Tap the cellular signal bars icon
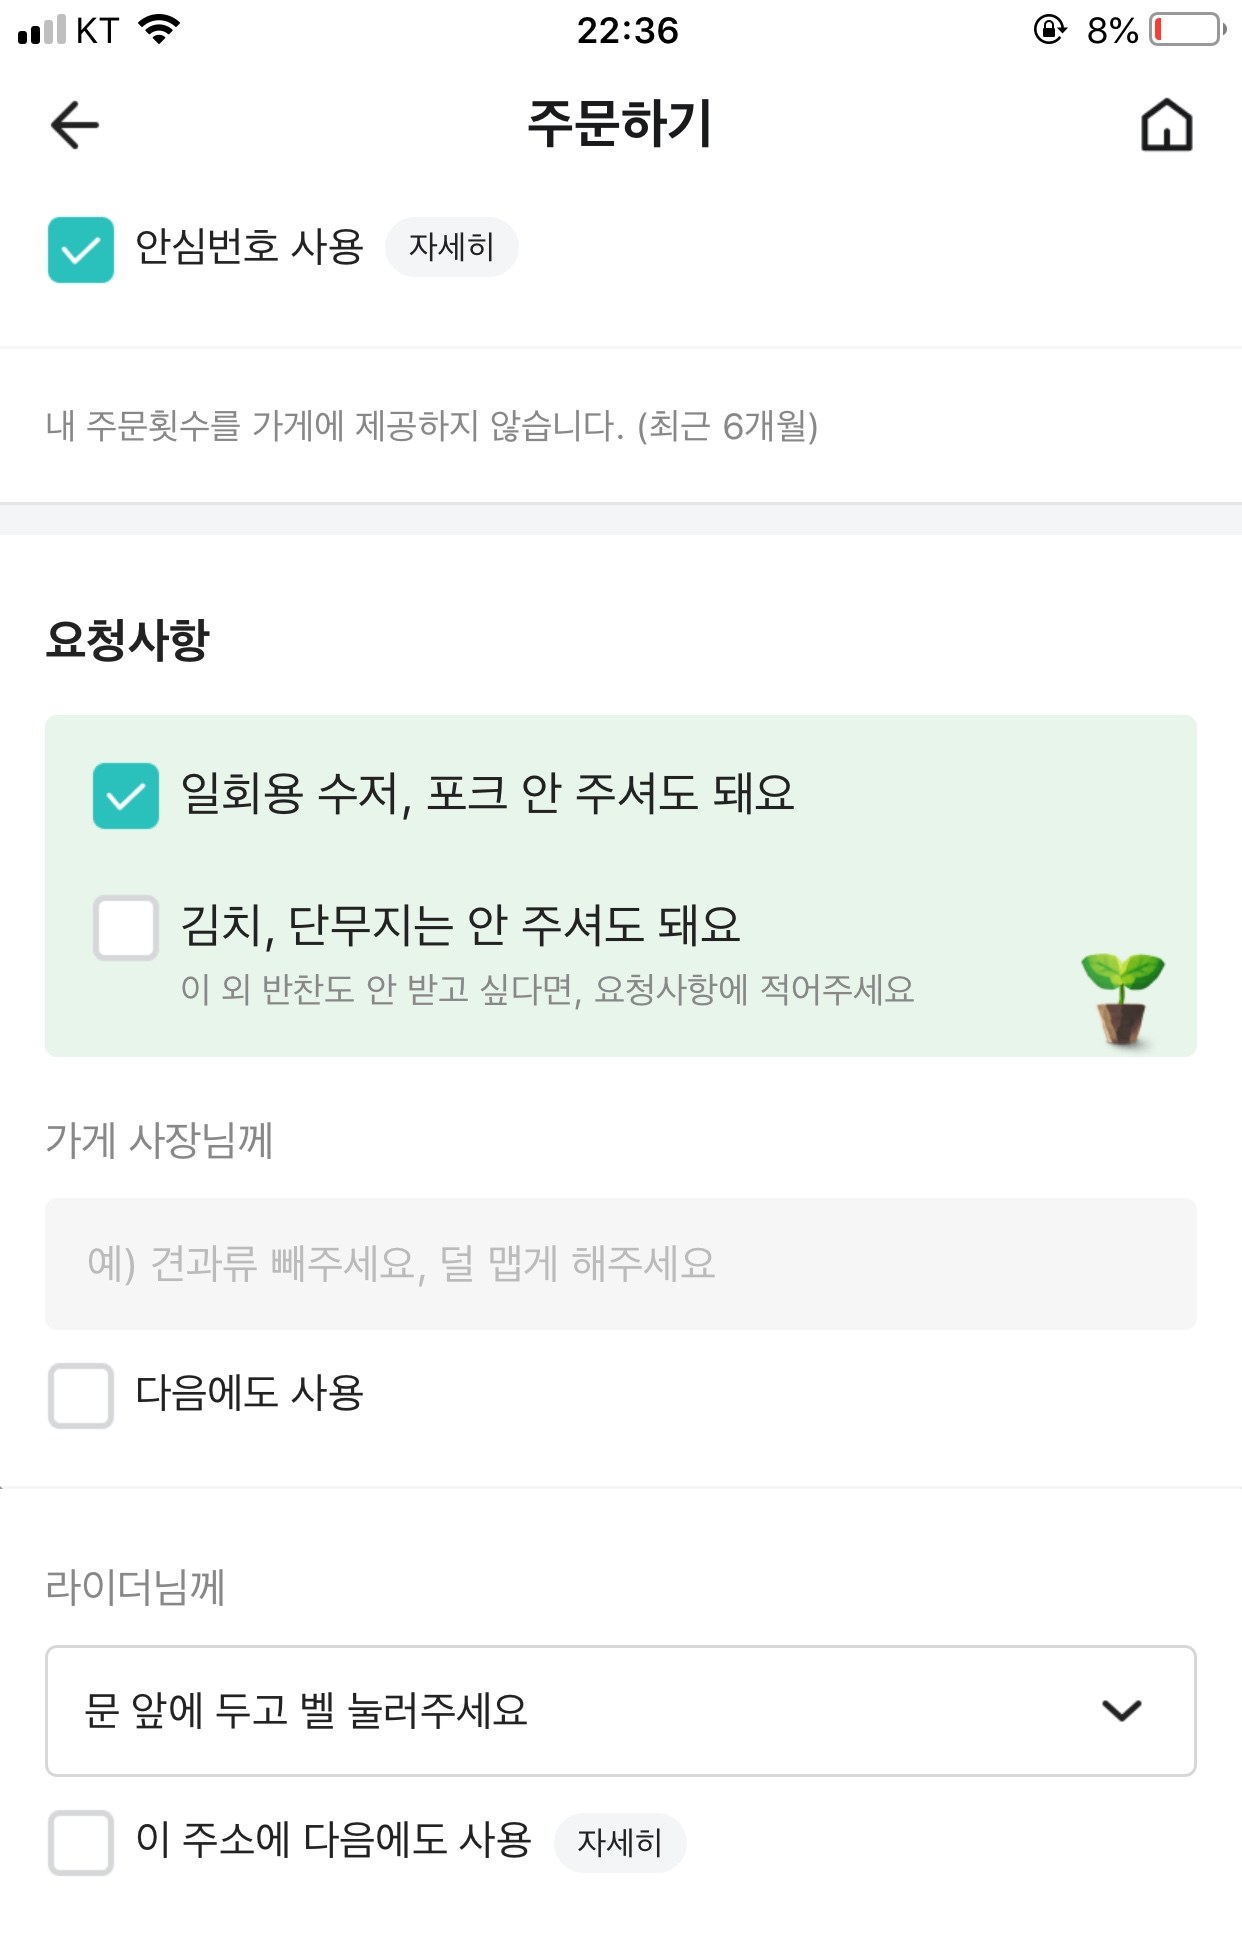Image resolution: width=1242 pixels, height=1938 pixels. click(42, 30)
